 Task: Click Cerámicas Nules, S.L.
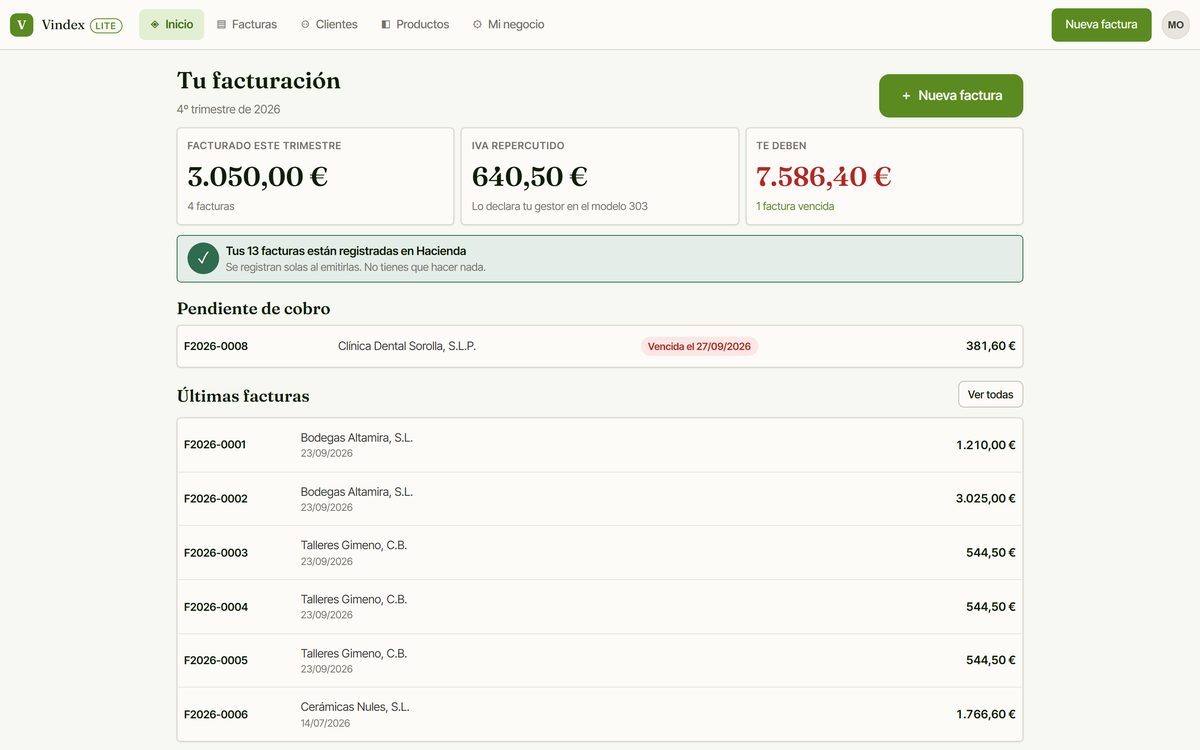pyautogui.click(x=355, y=707)
